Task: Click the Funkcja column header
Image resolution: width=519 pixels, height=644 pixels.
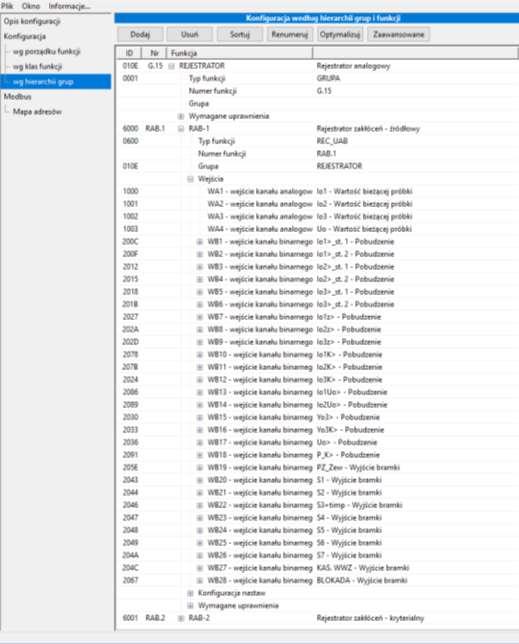Action: point(240,53)
